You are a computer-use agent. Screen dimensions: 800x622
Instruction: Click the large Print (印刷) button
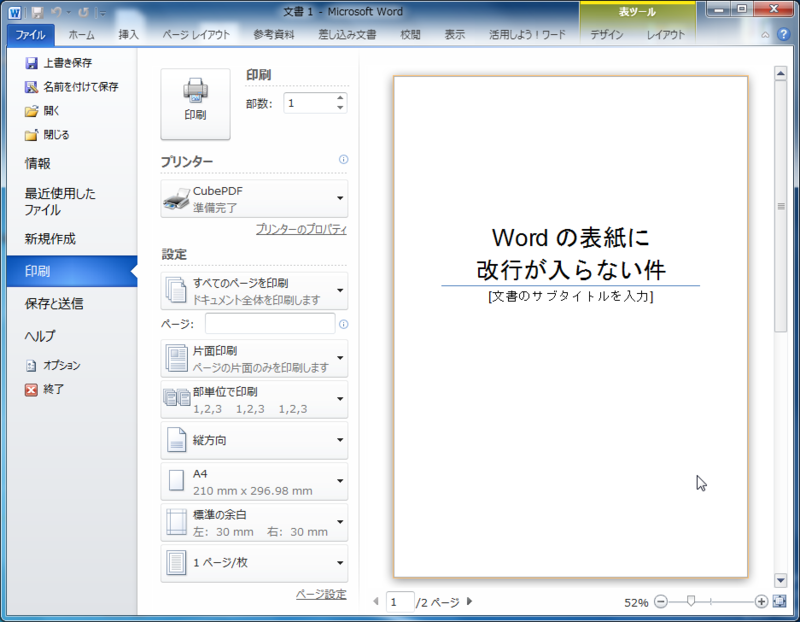tap(195, 104)
